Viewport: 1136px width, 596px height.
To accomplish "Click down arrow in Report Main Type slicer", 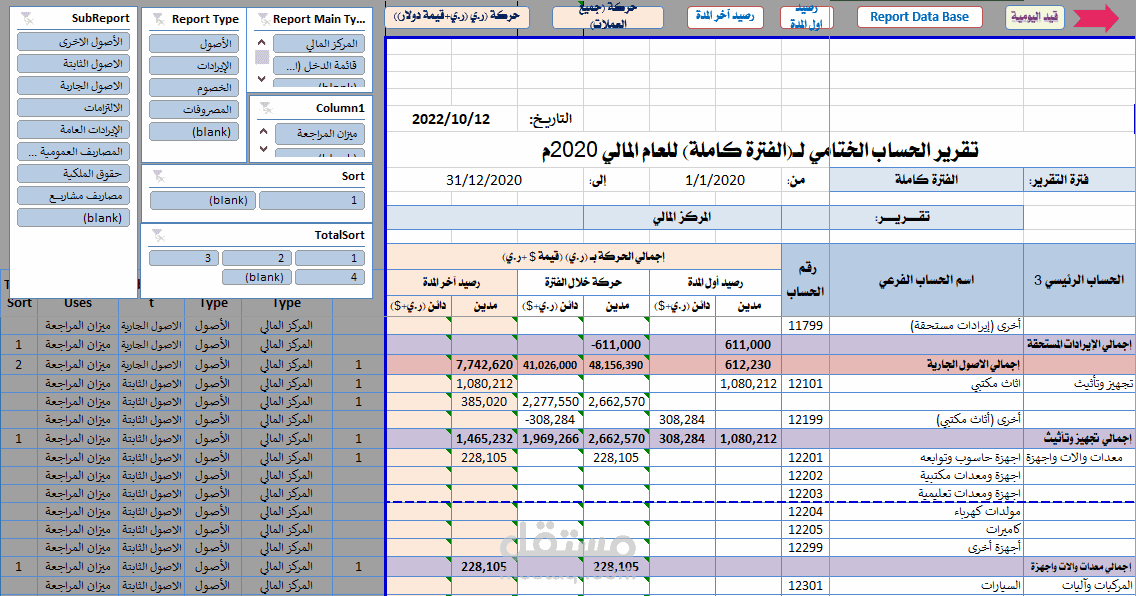I will coord(262,78).
